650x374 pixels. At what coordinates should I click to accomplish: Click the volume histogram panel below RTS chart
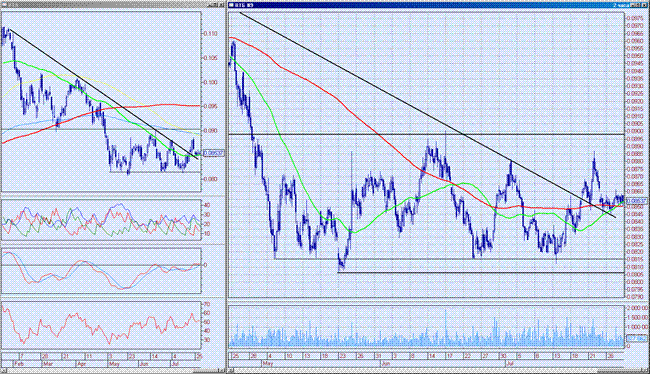[x=426, y=326]
